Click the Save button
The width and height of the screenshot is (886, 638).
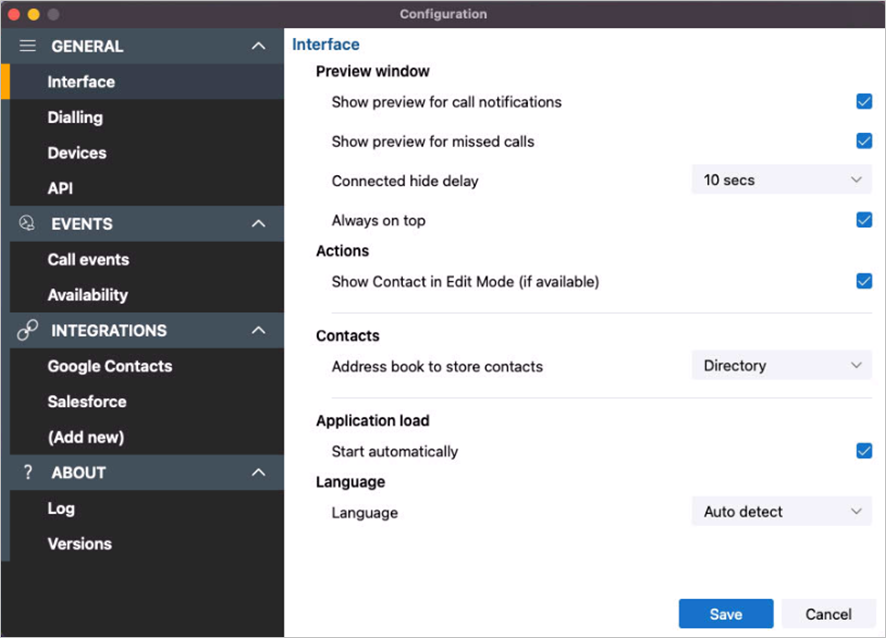(726, 614)
